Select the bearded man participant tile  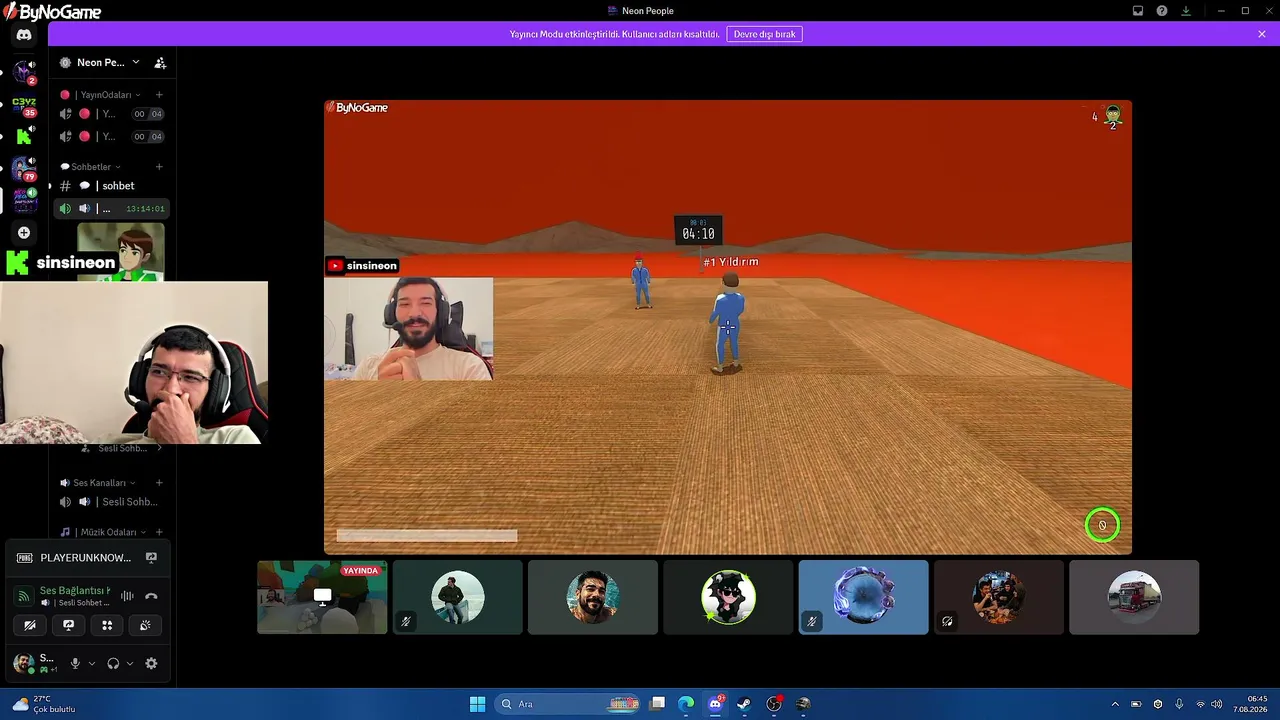coord(593,597)
